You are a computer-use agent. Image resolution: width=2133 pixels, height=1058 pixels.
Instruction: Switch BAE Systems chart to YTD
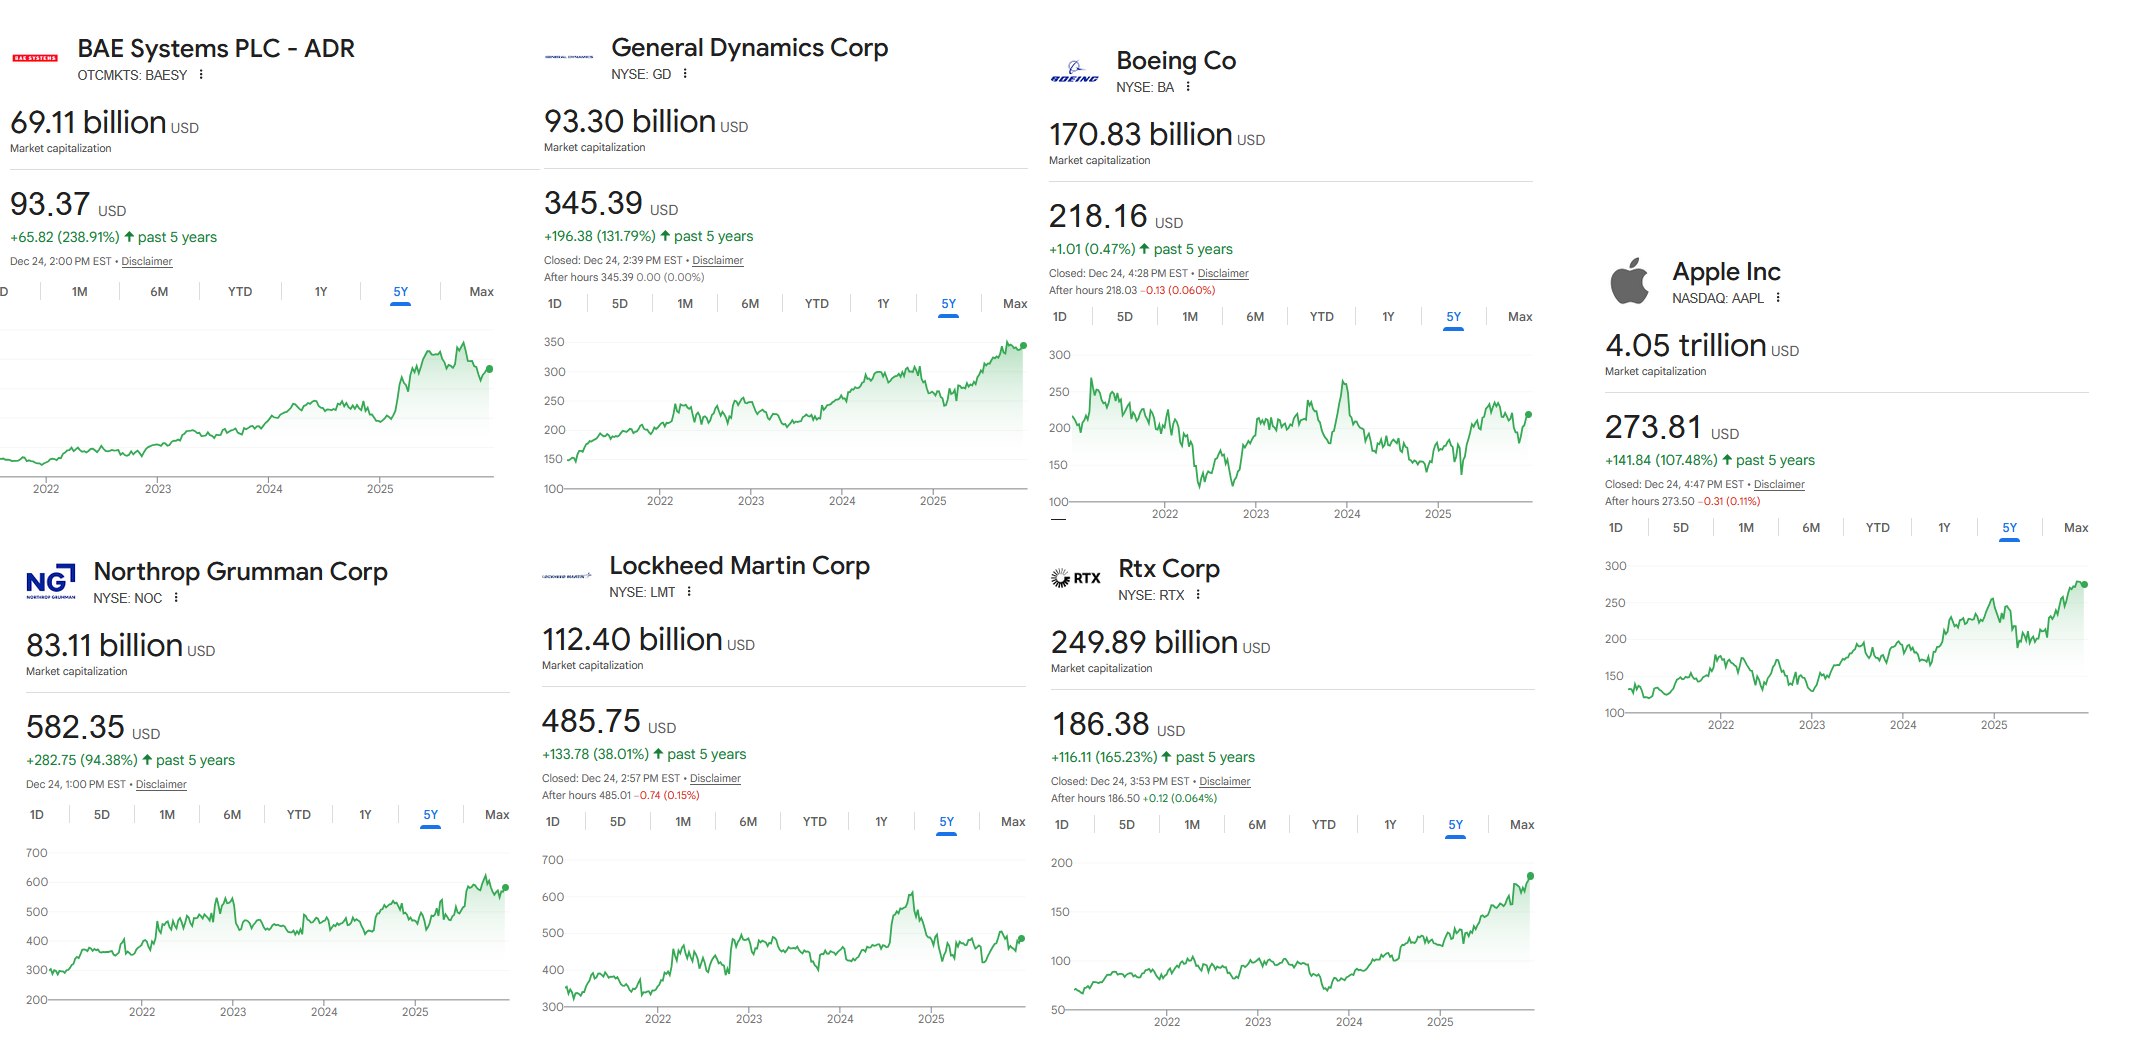pyautogui.click(x=240, y=292)
